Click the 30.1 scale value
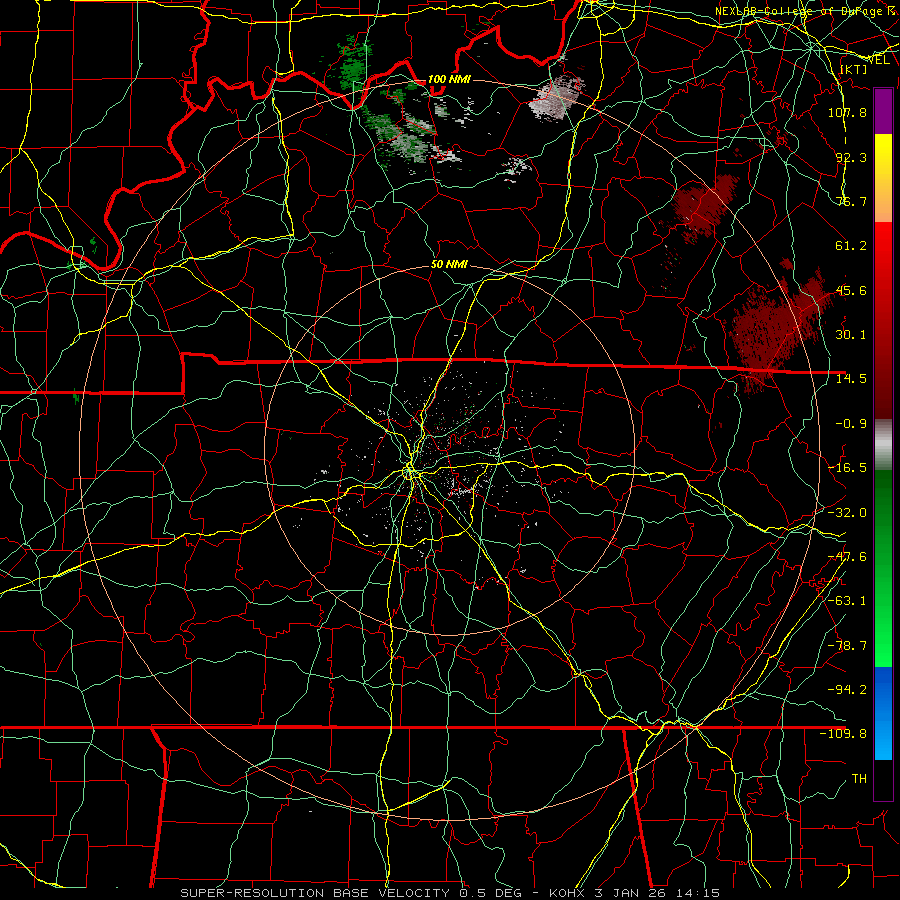Image resolution: width=900 pixels, height=900 pixels. [x=851, y=335]
